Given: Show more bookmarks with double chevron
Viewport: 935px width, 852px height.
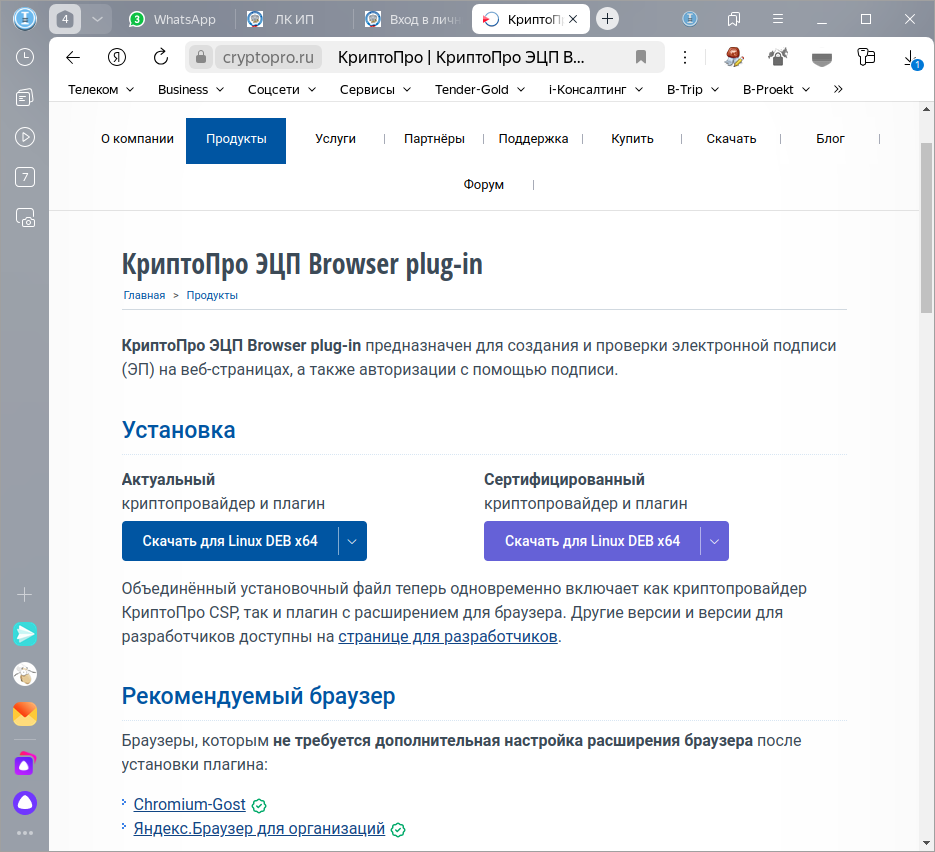Looking at the screenshot, I should (838, 89).
